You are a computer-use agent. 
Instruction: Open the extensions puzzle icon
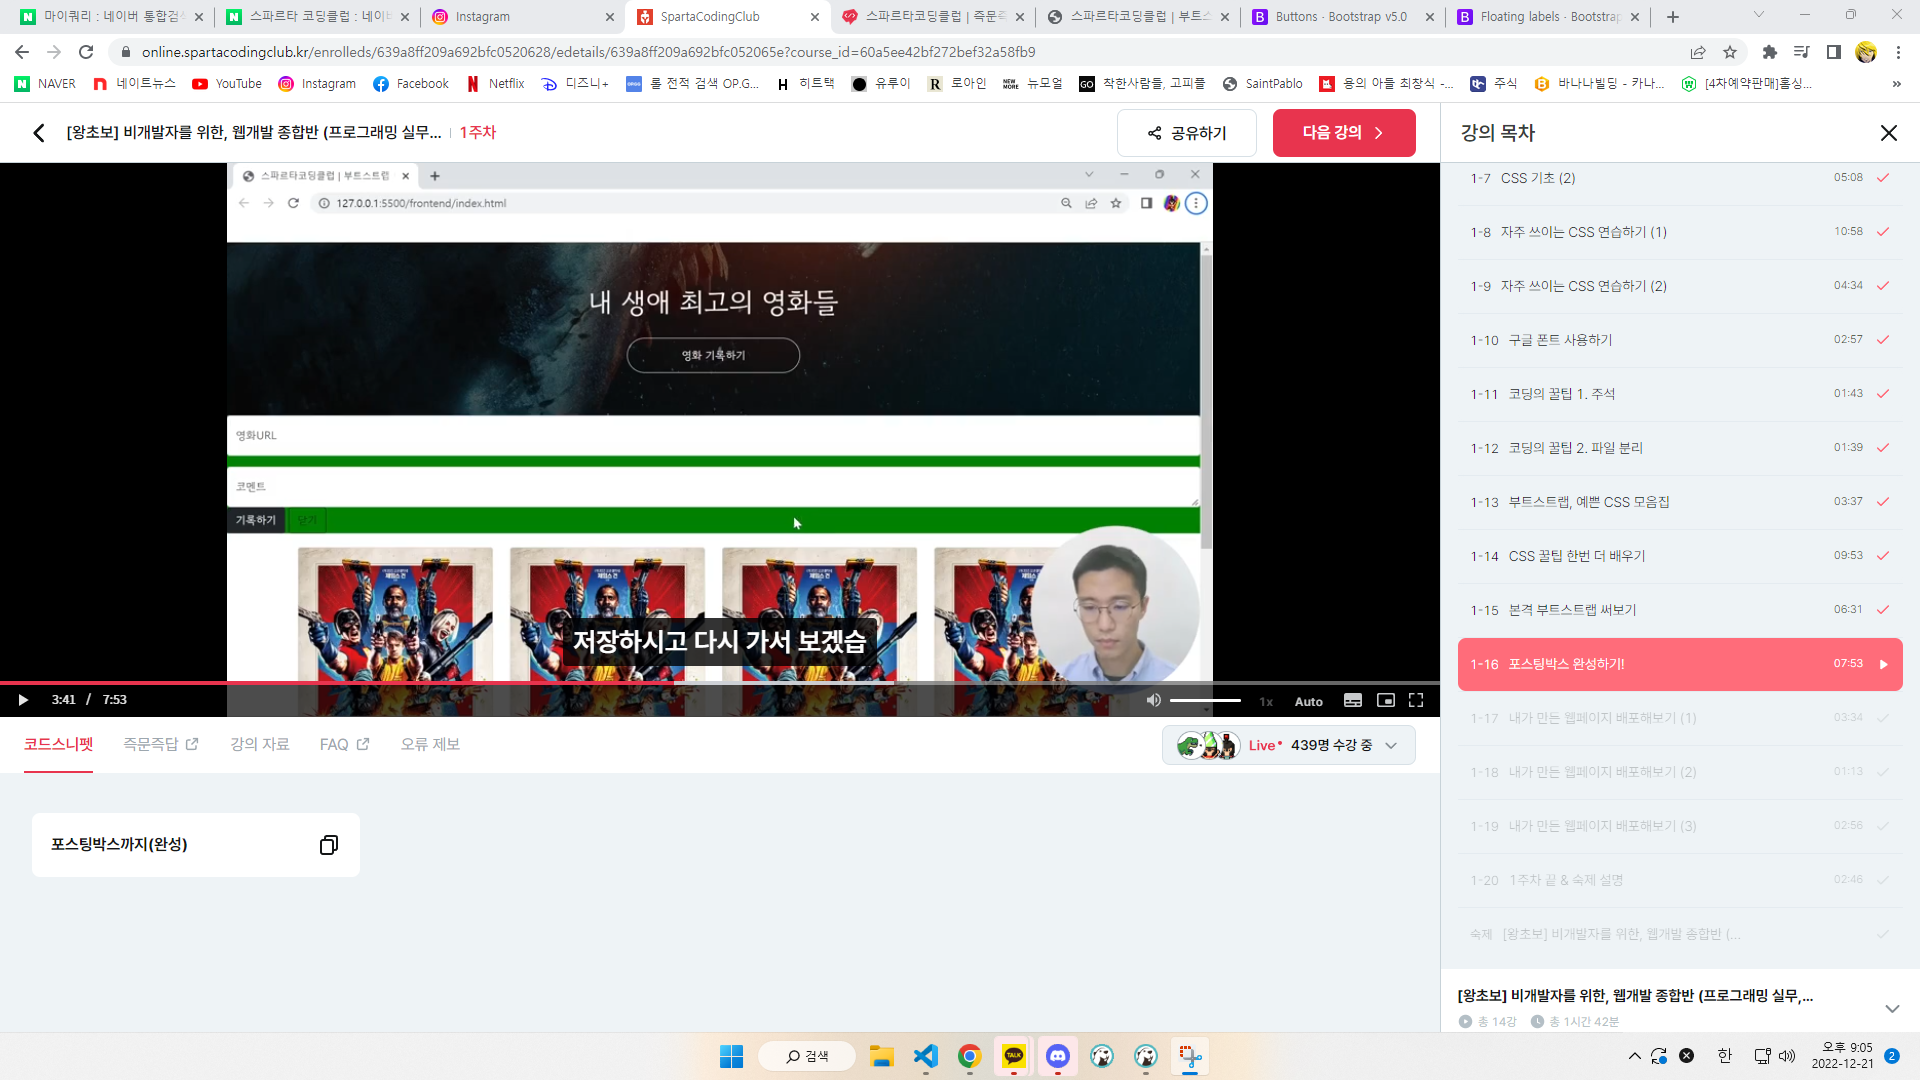coord(1769,52)
